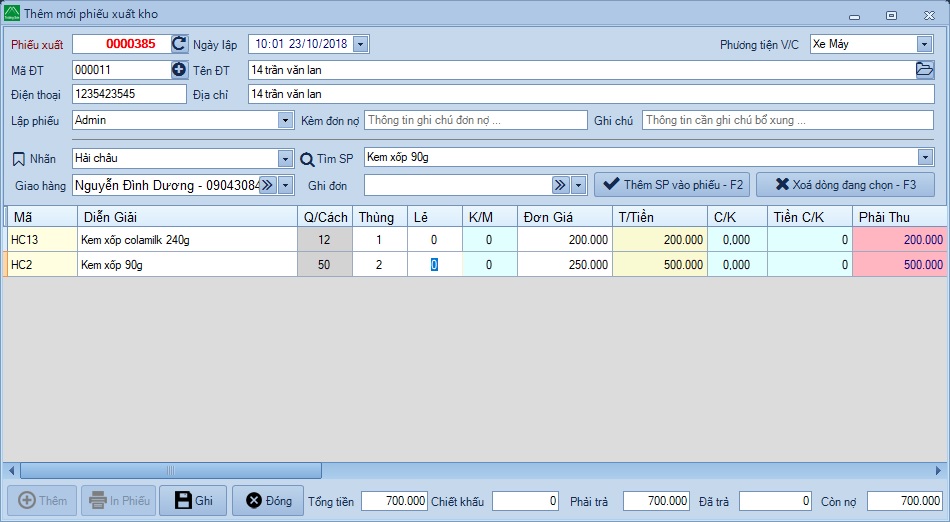Click double-arrow icon in Giao hàng field
Image resolution: width=950 pixels, height=522 pixels.
267,185
